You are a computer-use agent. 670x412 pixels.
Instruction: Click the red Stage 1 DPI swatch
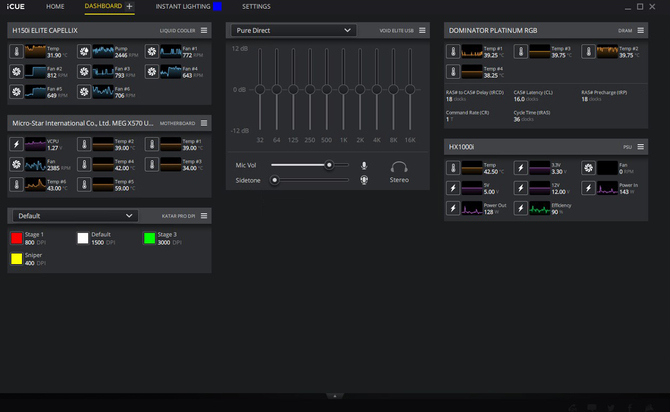17,238
